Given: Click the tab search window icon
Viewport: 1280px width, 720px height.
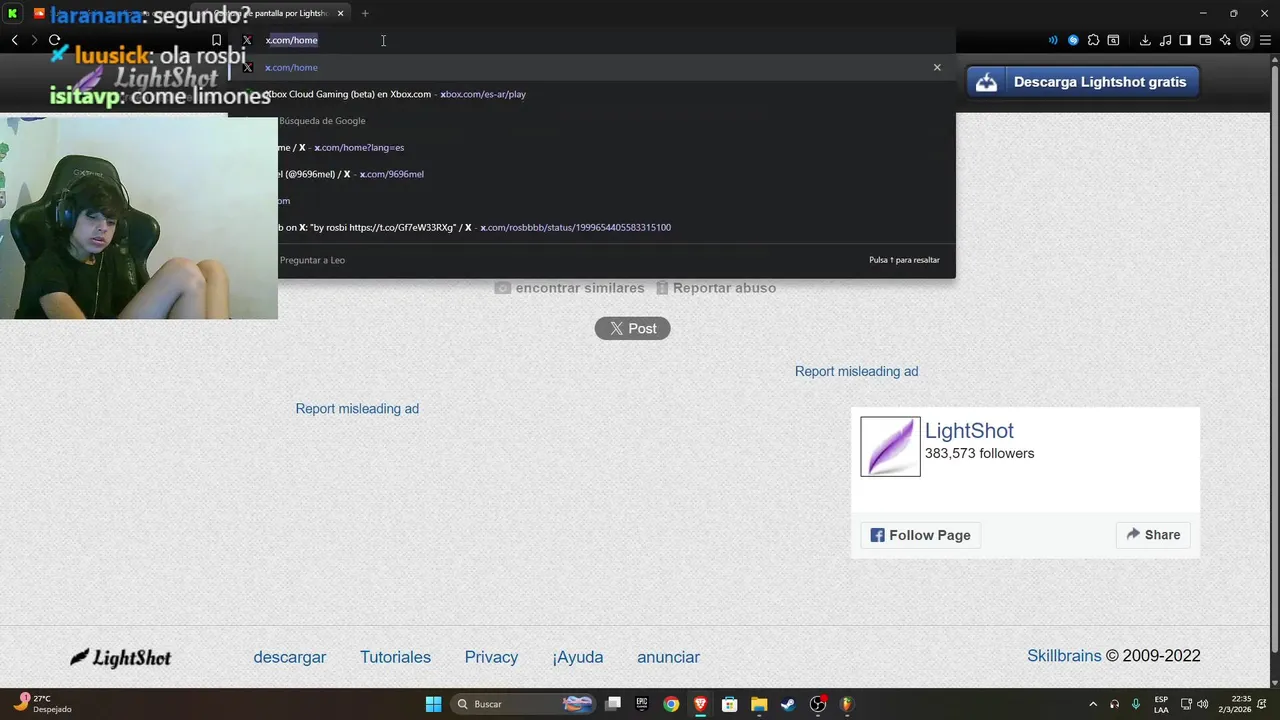Looking at the screenshot, I should (1113, 40).
